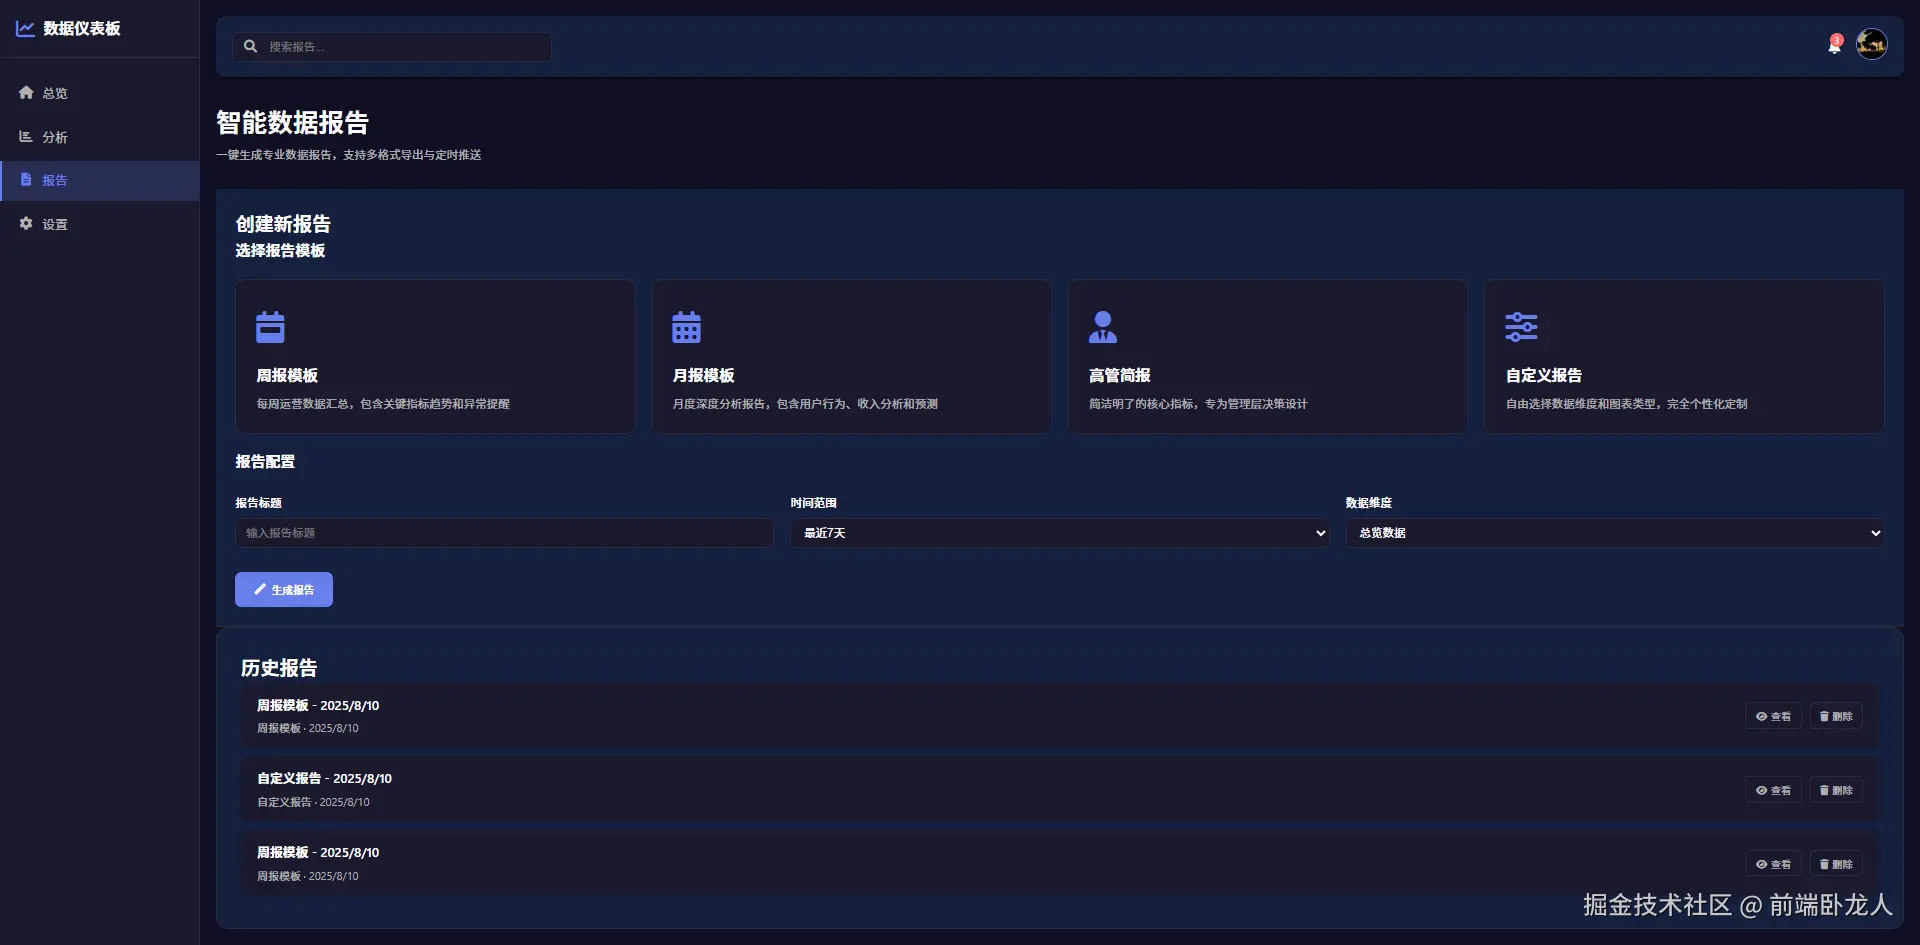Click the document icon beside 报告
Image resolution: width=1920 pixels, height=945 pixels.
click(26, 180)
